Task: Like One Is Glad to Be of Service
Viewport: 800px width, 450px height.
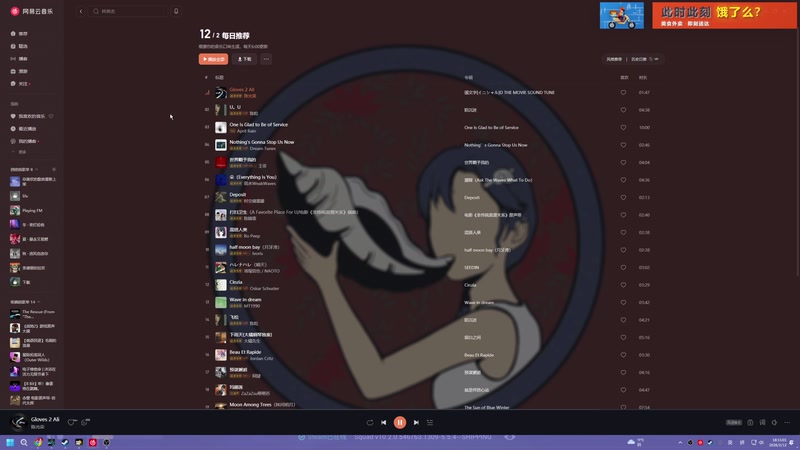Action: [623, 128]
